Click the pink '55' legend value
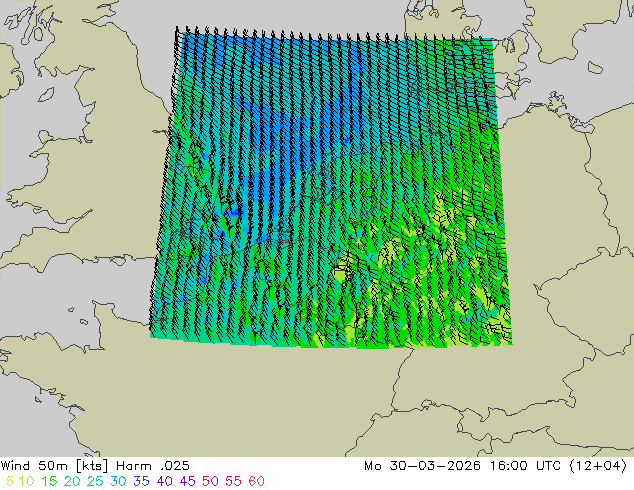Image resolution: width=634 pixels, height=490 pixels. (233, 481)
